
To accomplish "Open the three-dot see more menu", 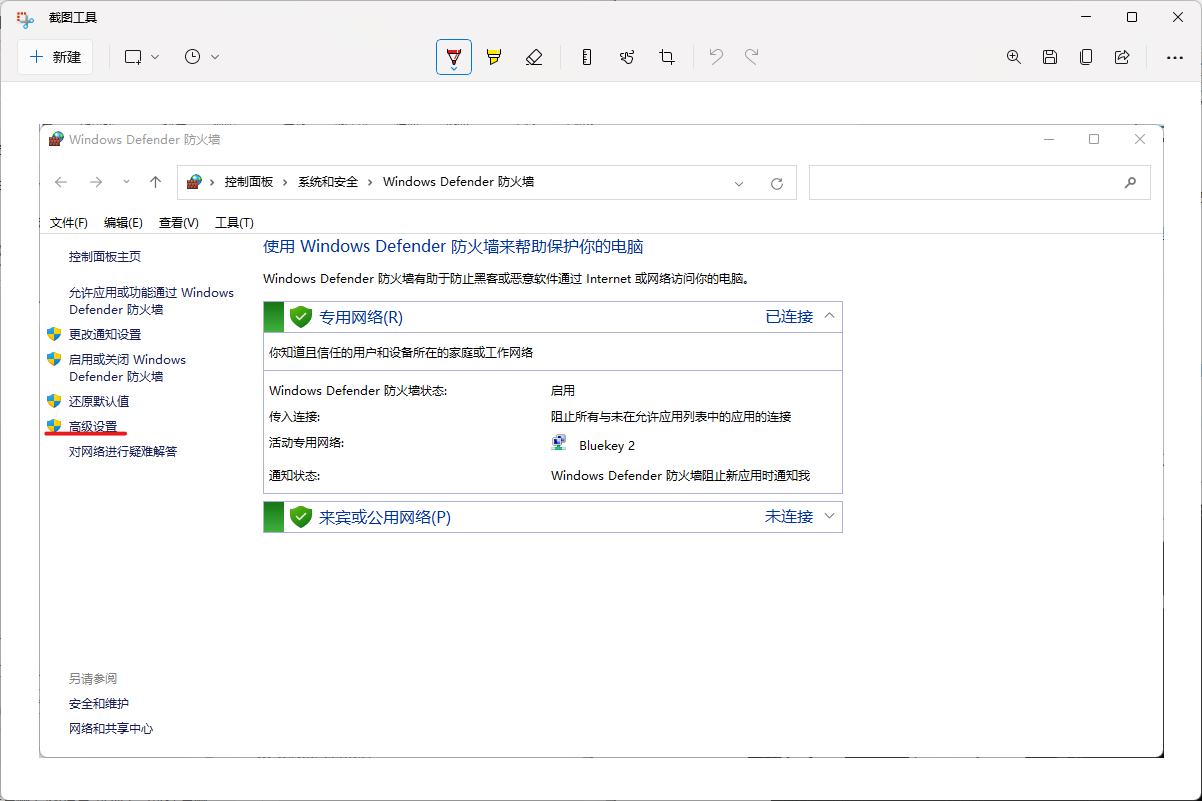I will tap(1175, 57).
